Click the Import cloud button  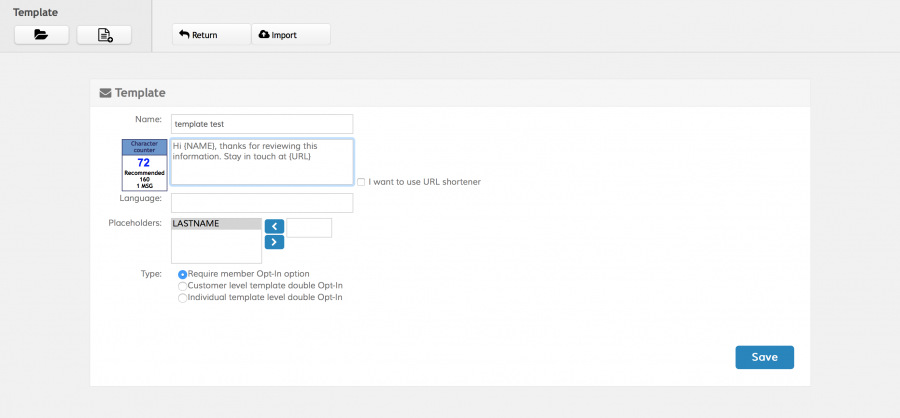pyautogui.click(x=290, y=35)
